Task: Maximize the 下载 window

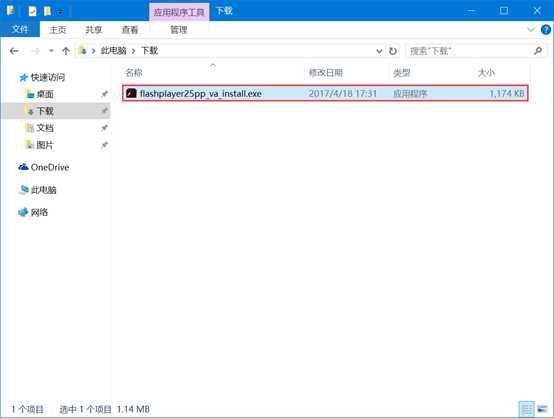Action: (x=504, y=11)
